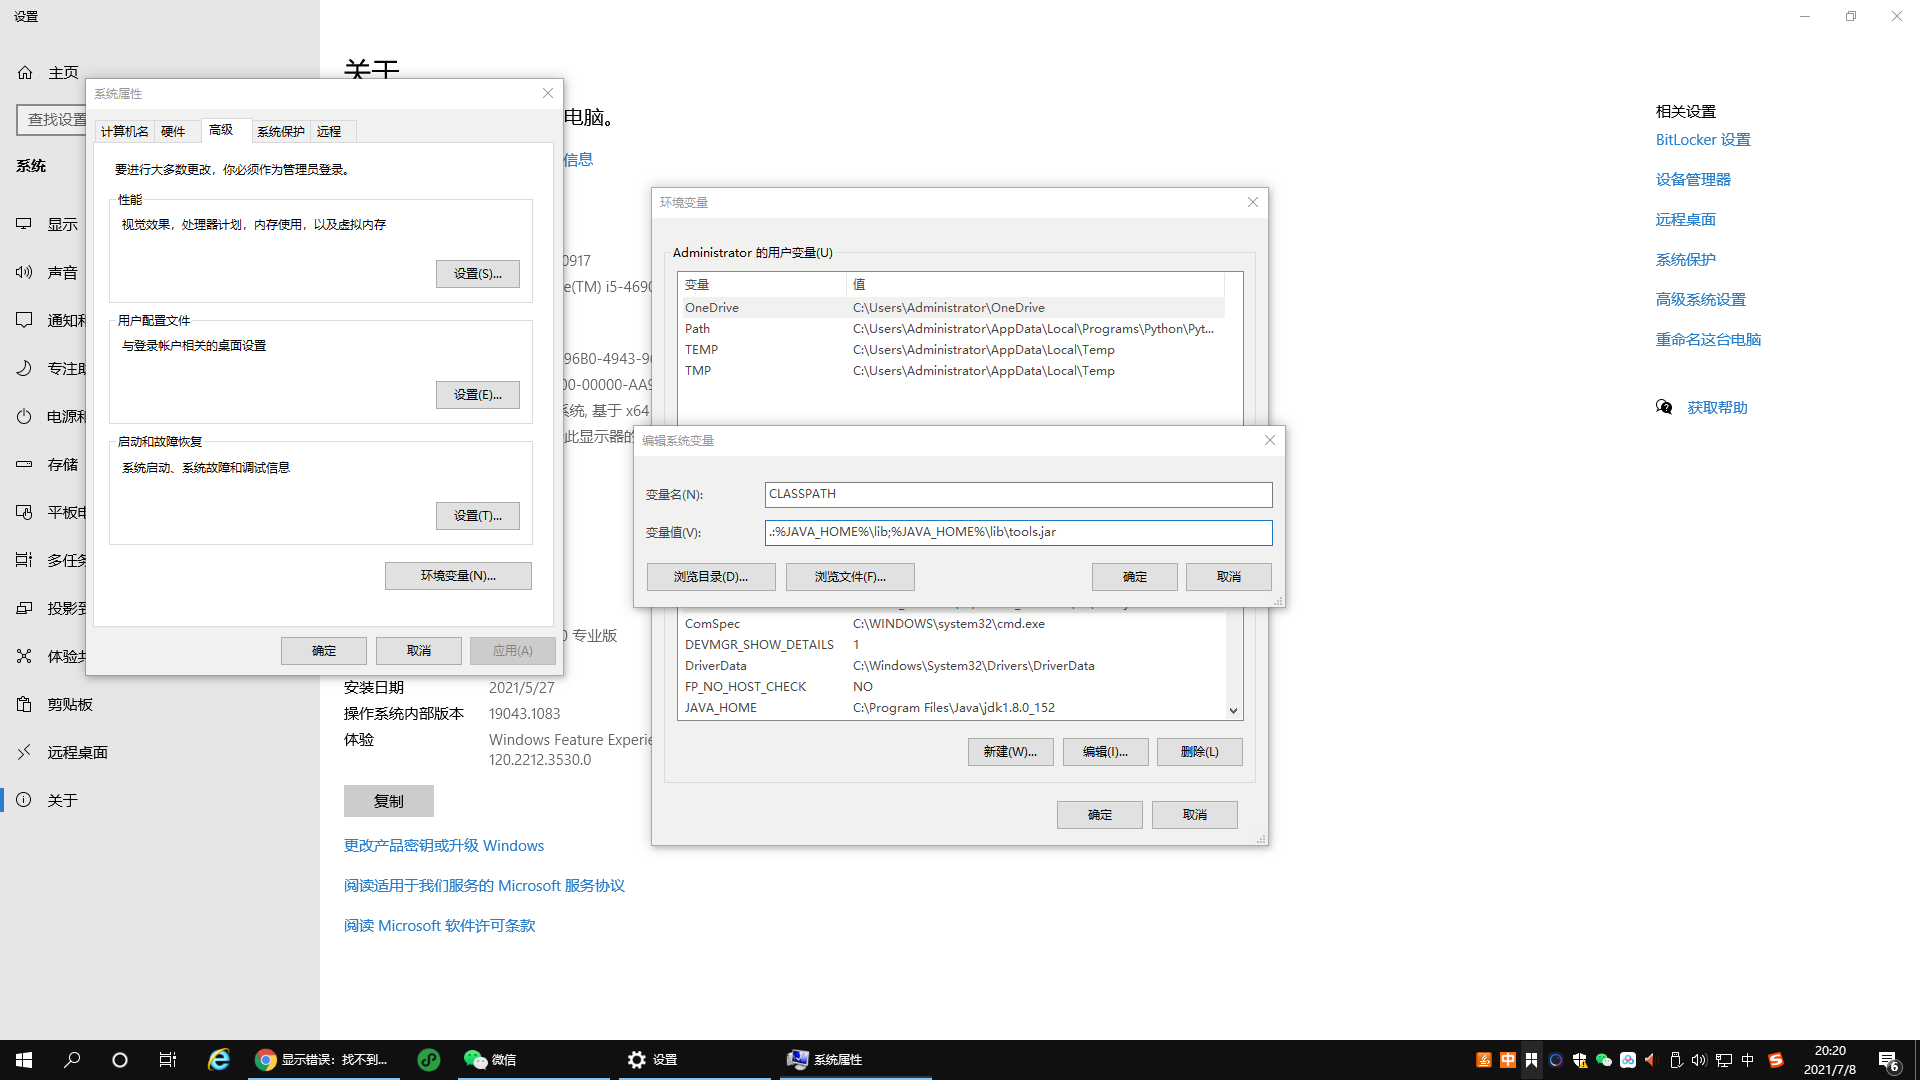Click the Chrome icon in taskbar
The image size is (1920, 1080).
click(x=265, y=1060)
